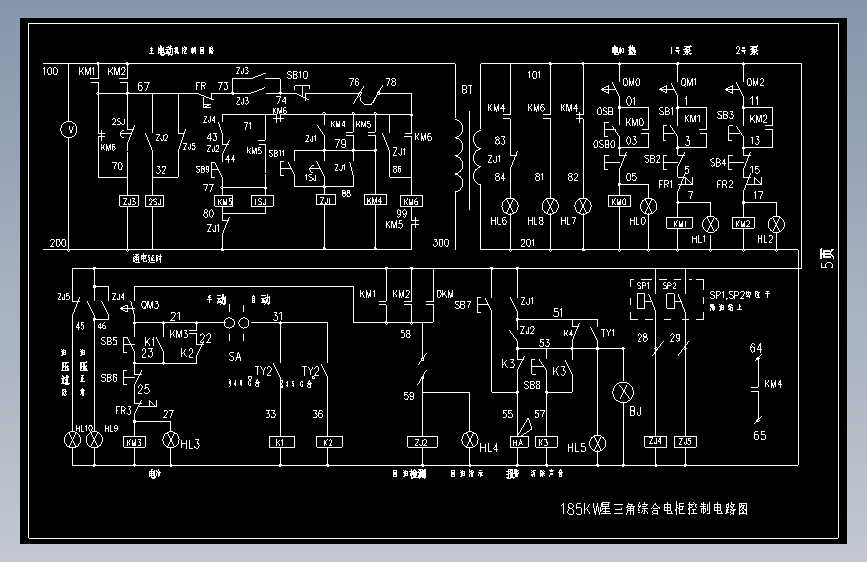Select the HA buzzer symbol
This screenshot has width=867, height=562.
click(519, 442)
